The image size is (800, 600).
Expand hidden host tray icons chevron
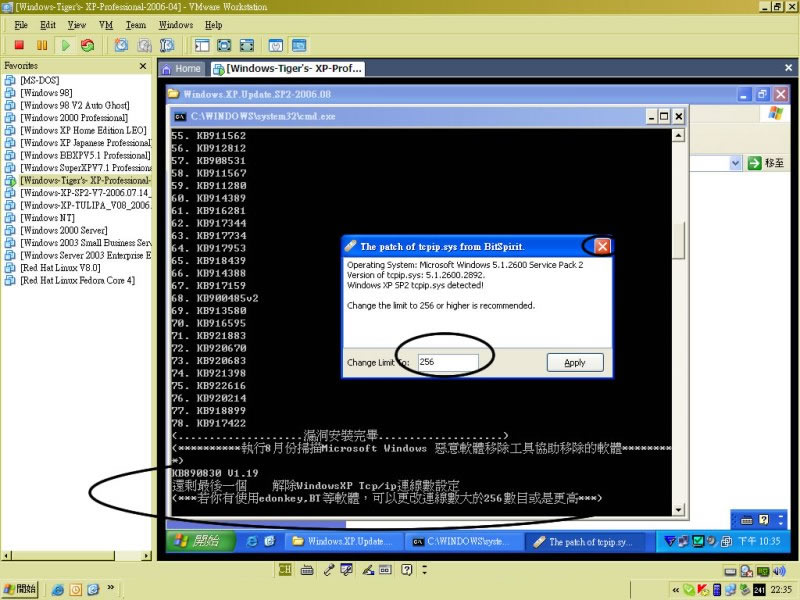click(x=676, y=590)
